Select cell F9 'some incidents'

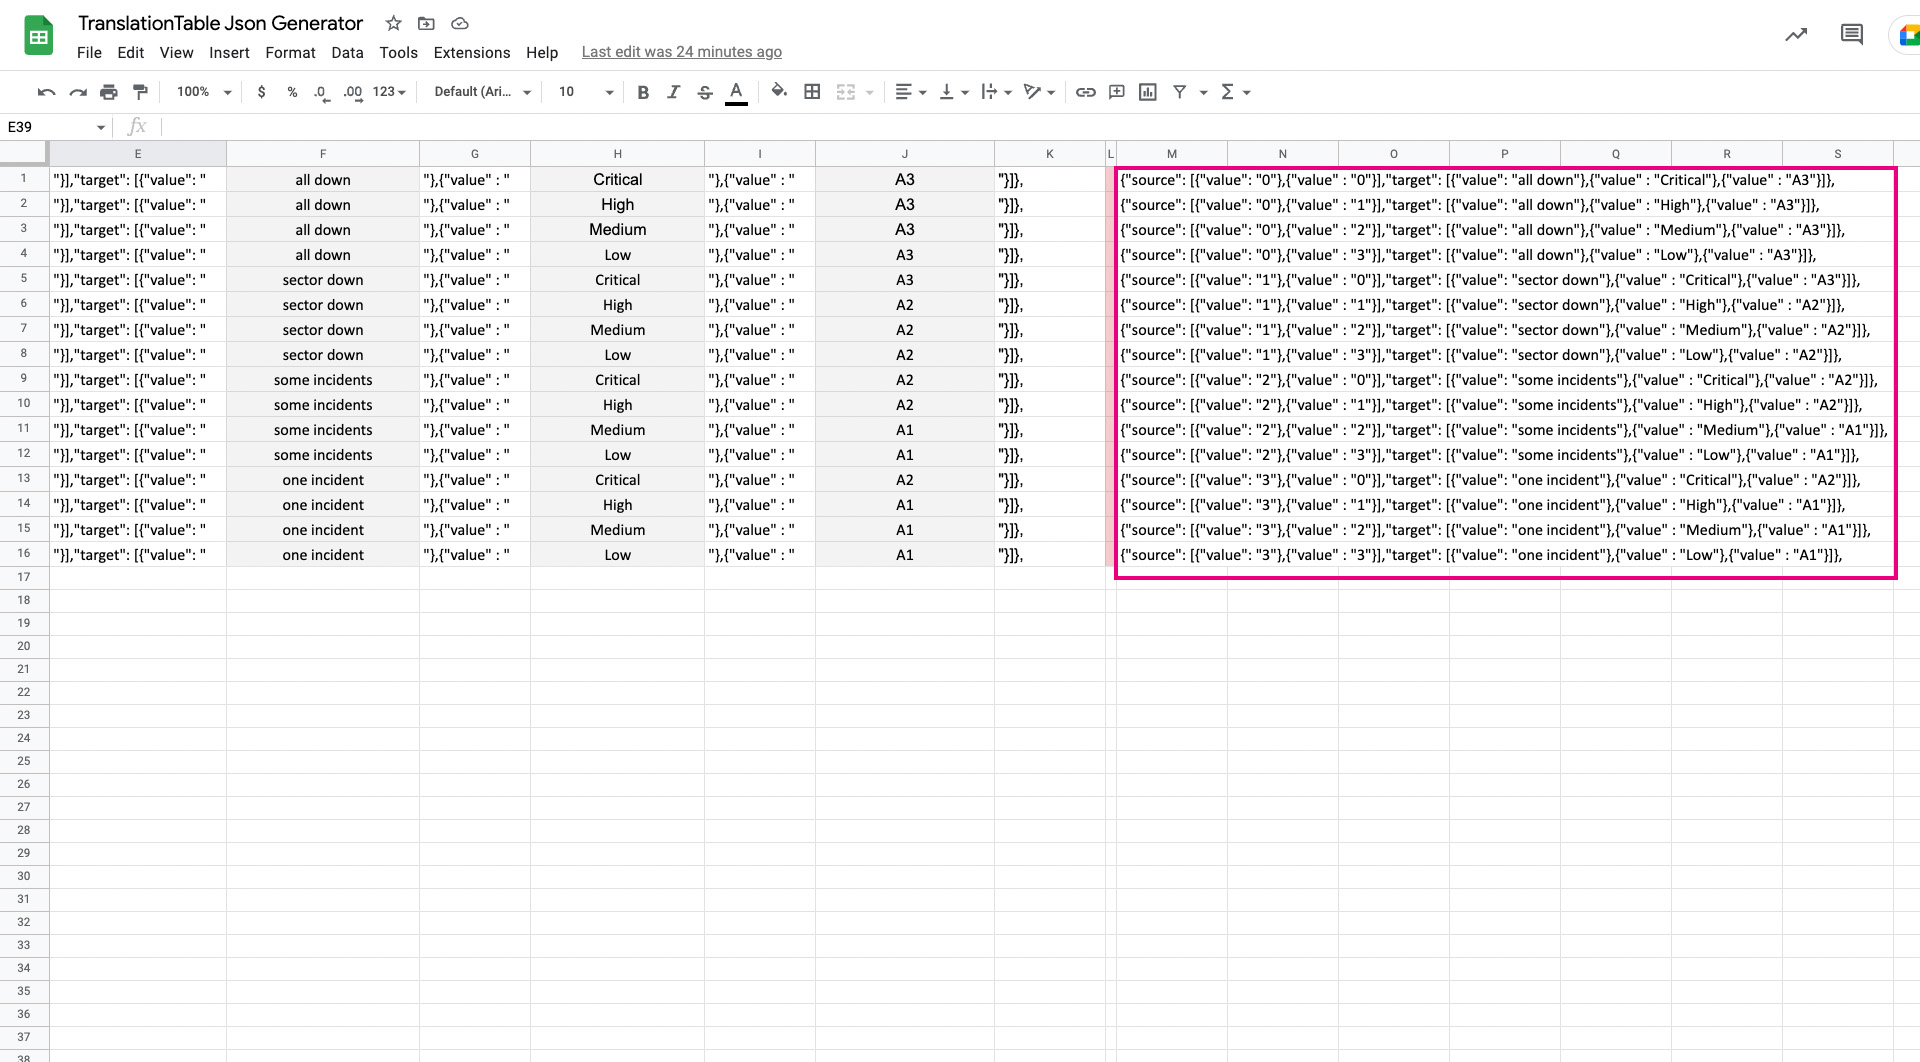(x=323, y=380)
